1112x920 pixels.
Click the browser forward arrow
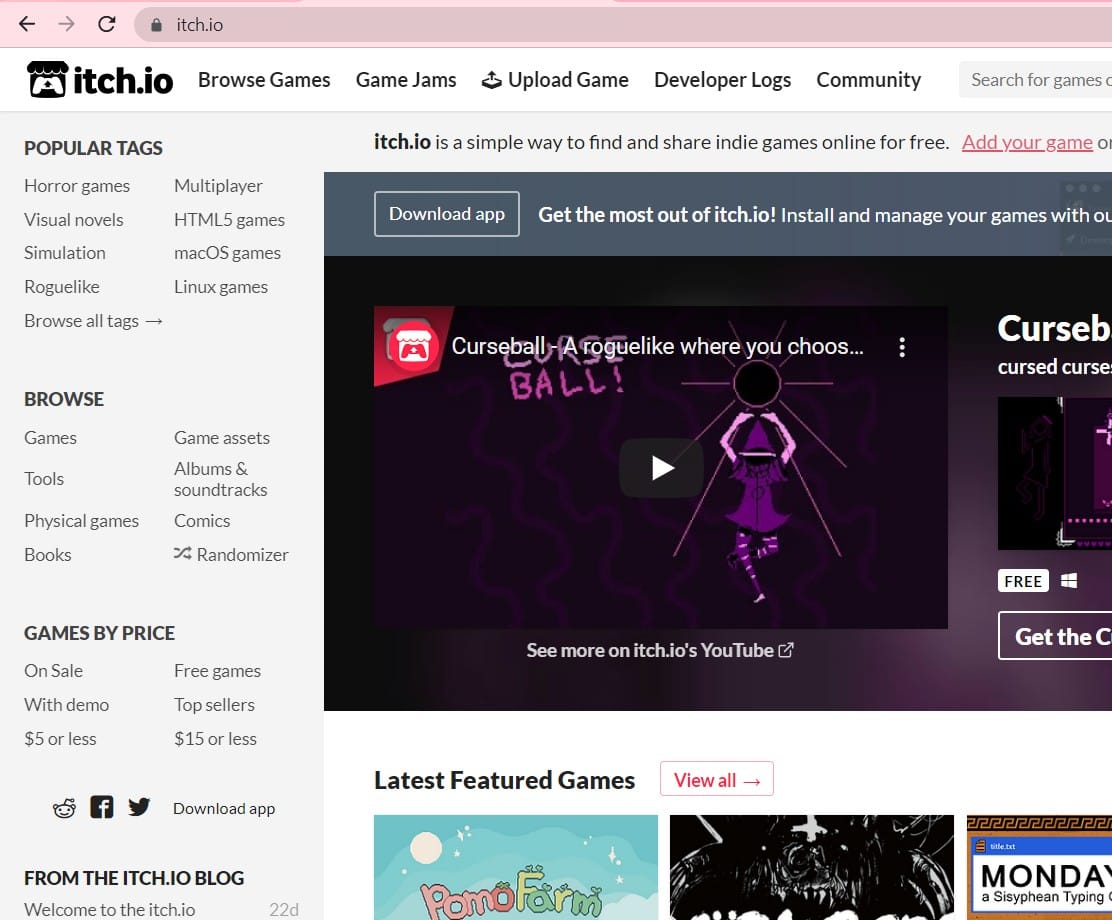[x=67, y=24]
